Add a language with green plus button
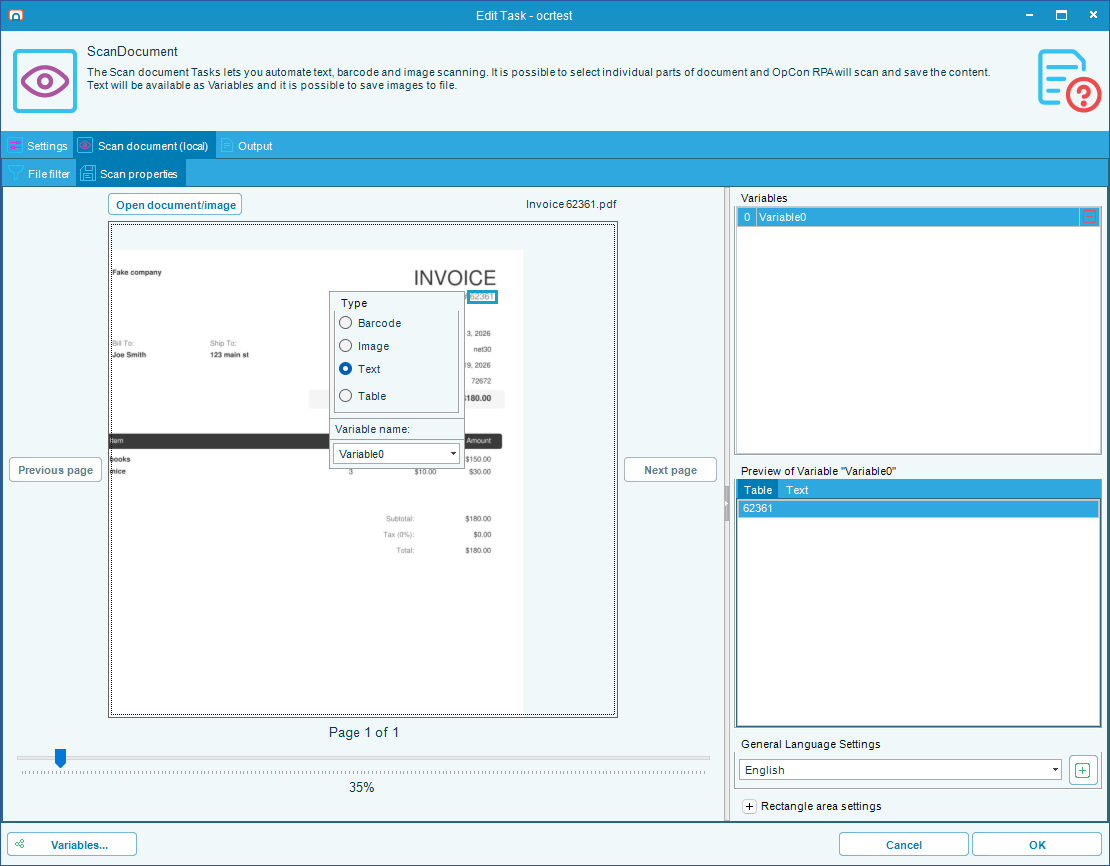This screenshot has height=866, width=1110. click(1082, 770)
